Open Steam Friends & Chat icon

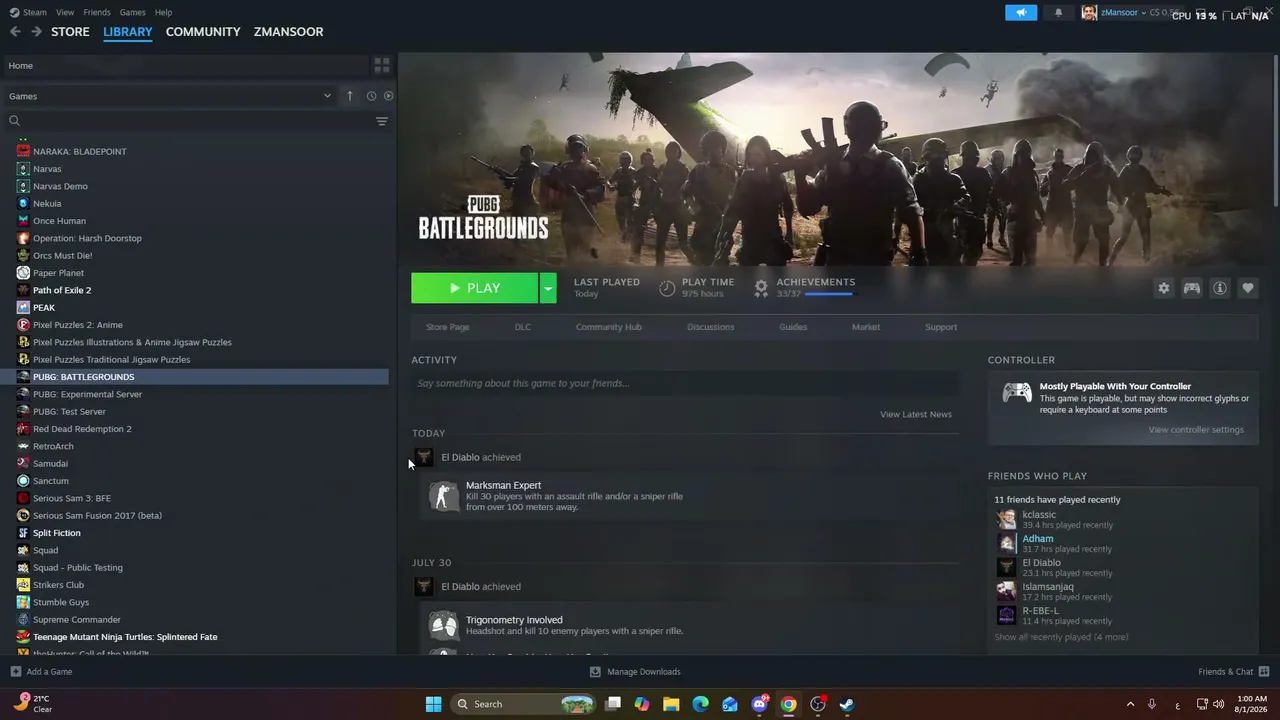click(1264, 672)
